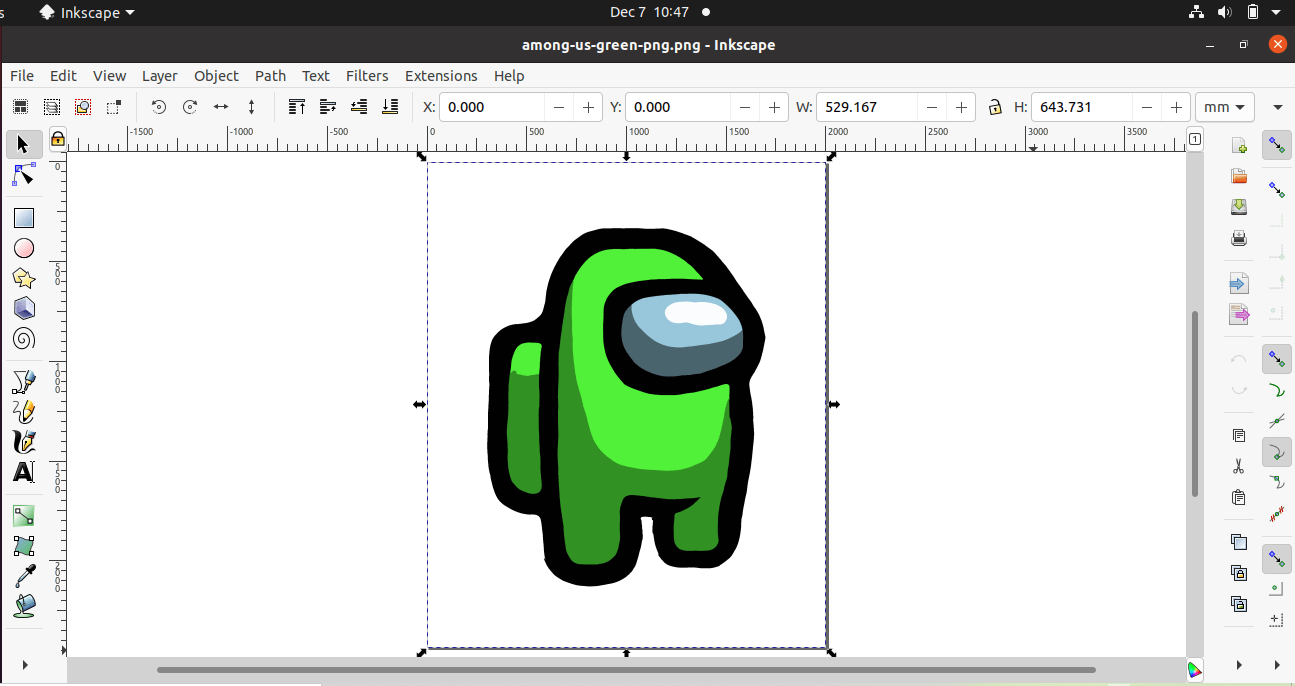Decrease the H height with the minus button
The height and width of the screenshot is (686, 1295).
[x=1147, y=107]
